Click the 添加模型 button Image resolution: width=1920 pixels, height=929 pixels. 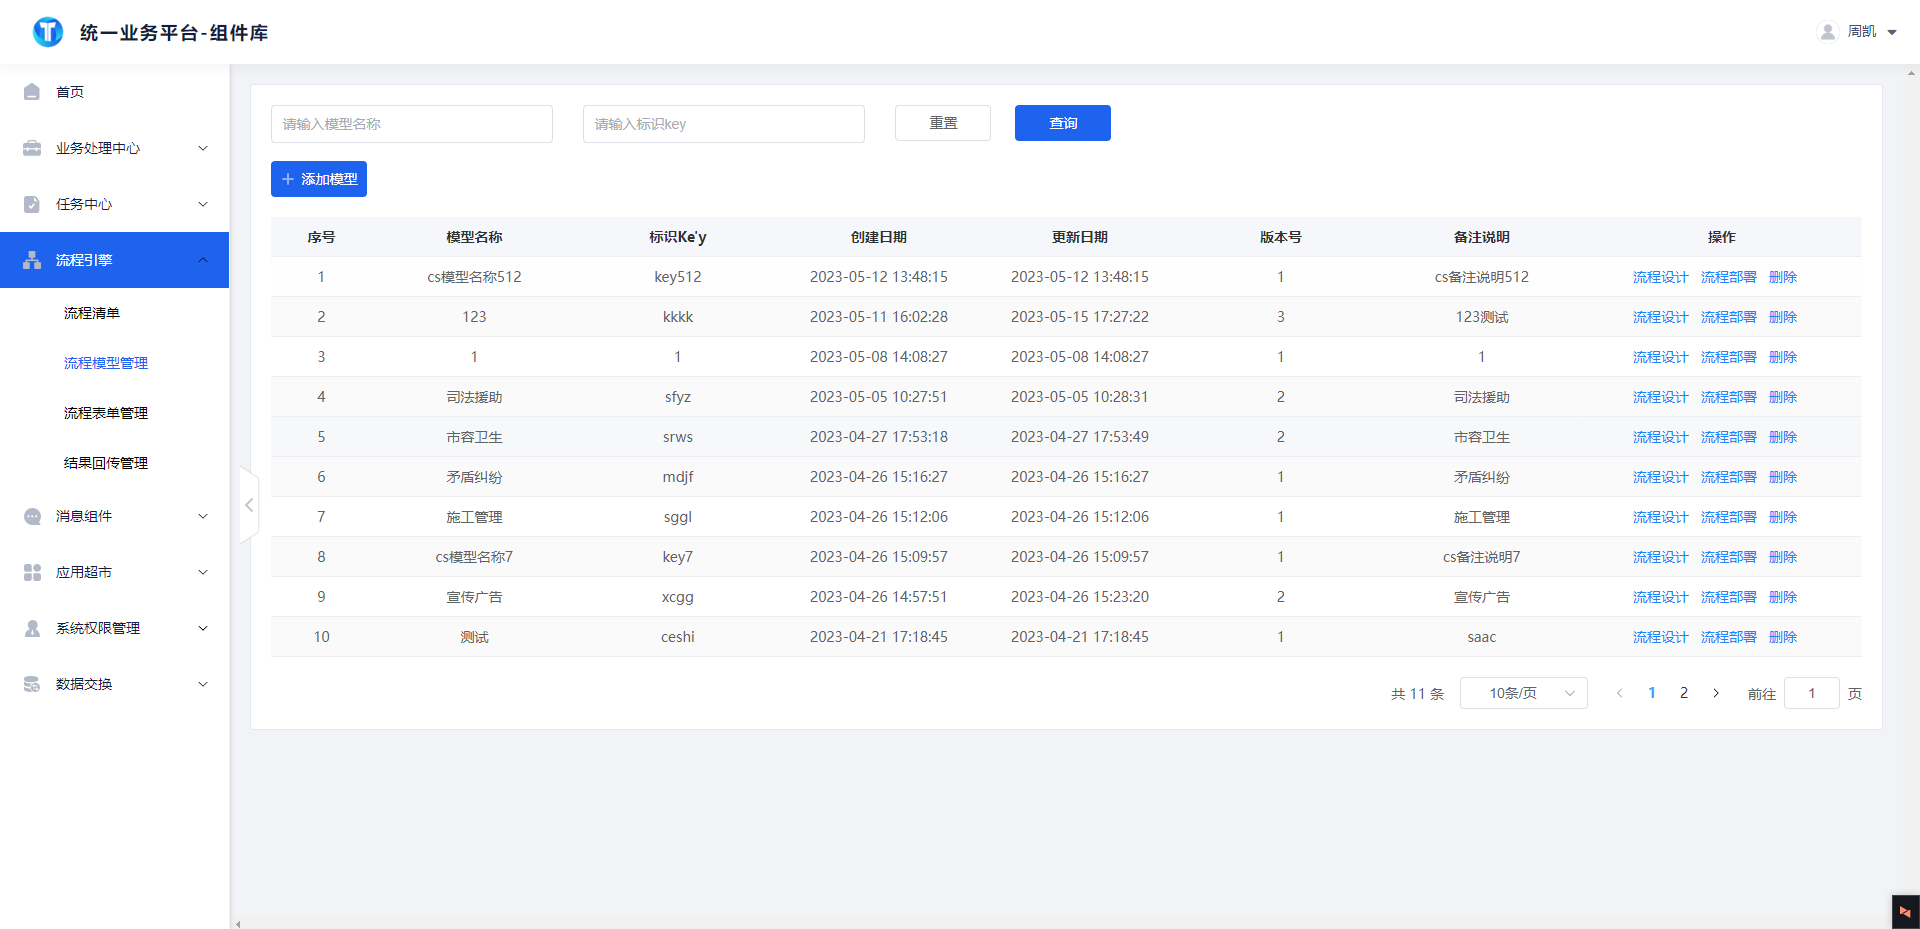point(319,179)
